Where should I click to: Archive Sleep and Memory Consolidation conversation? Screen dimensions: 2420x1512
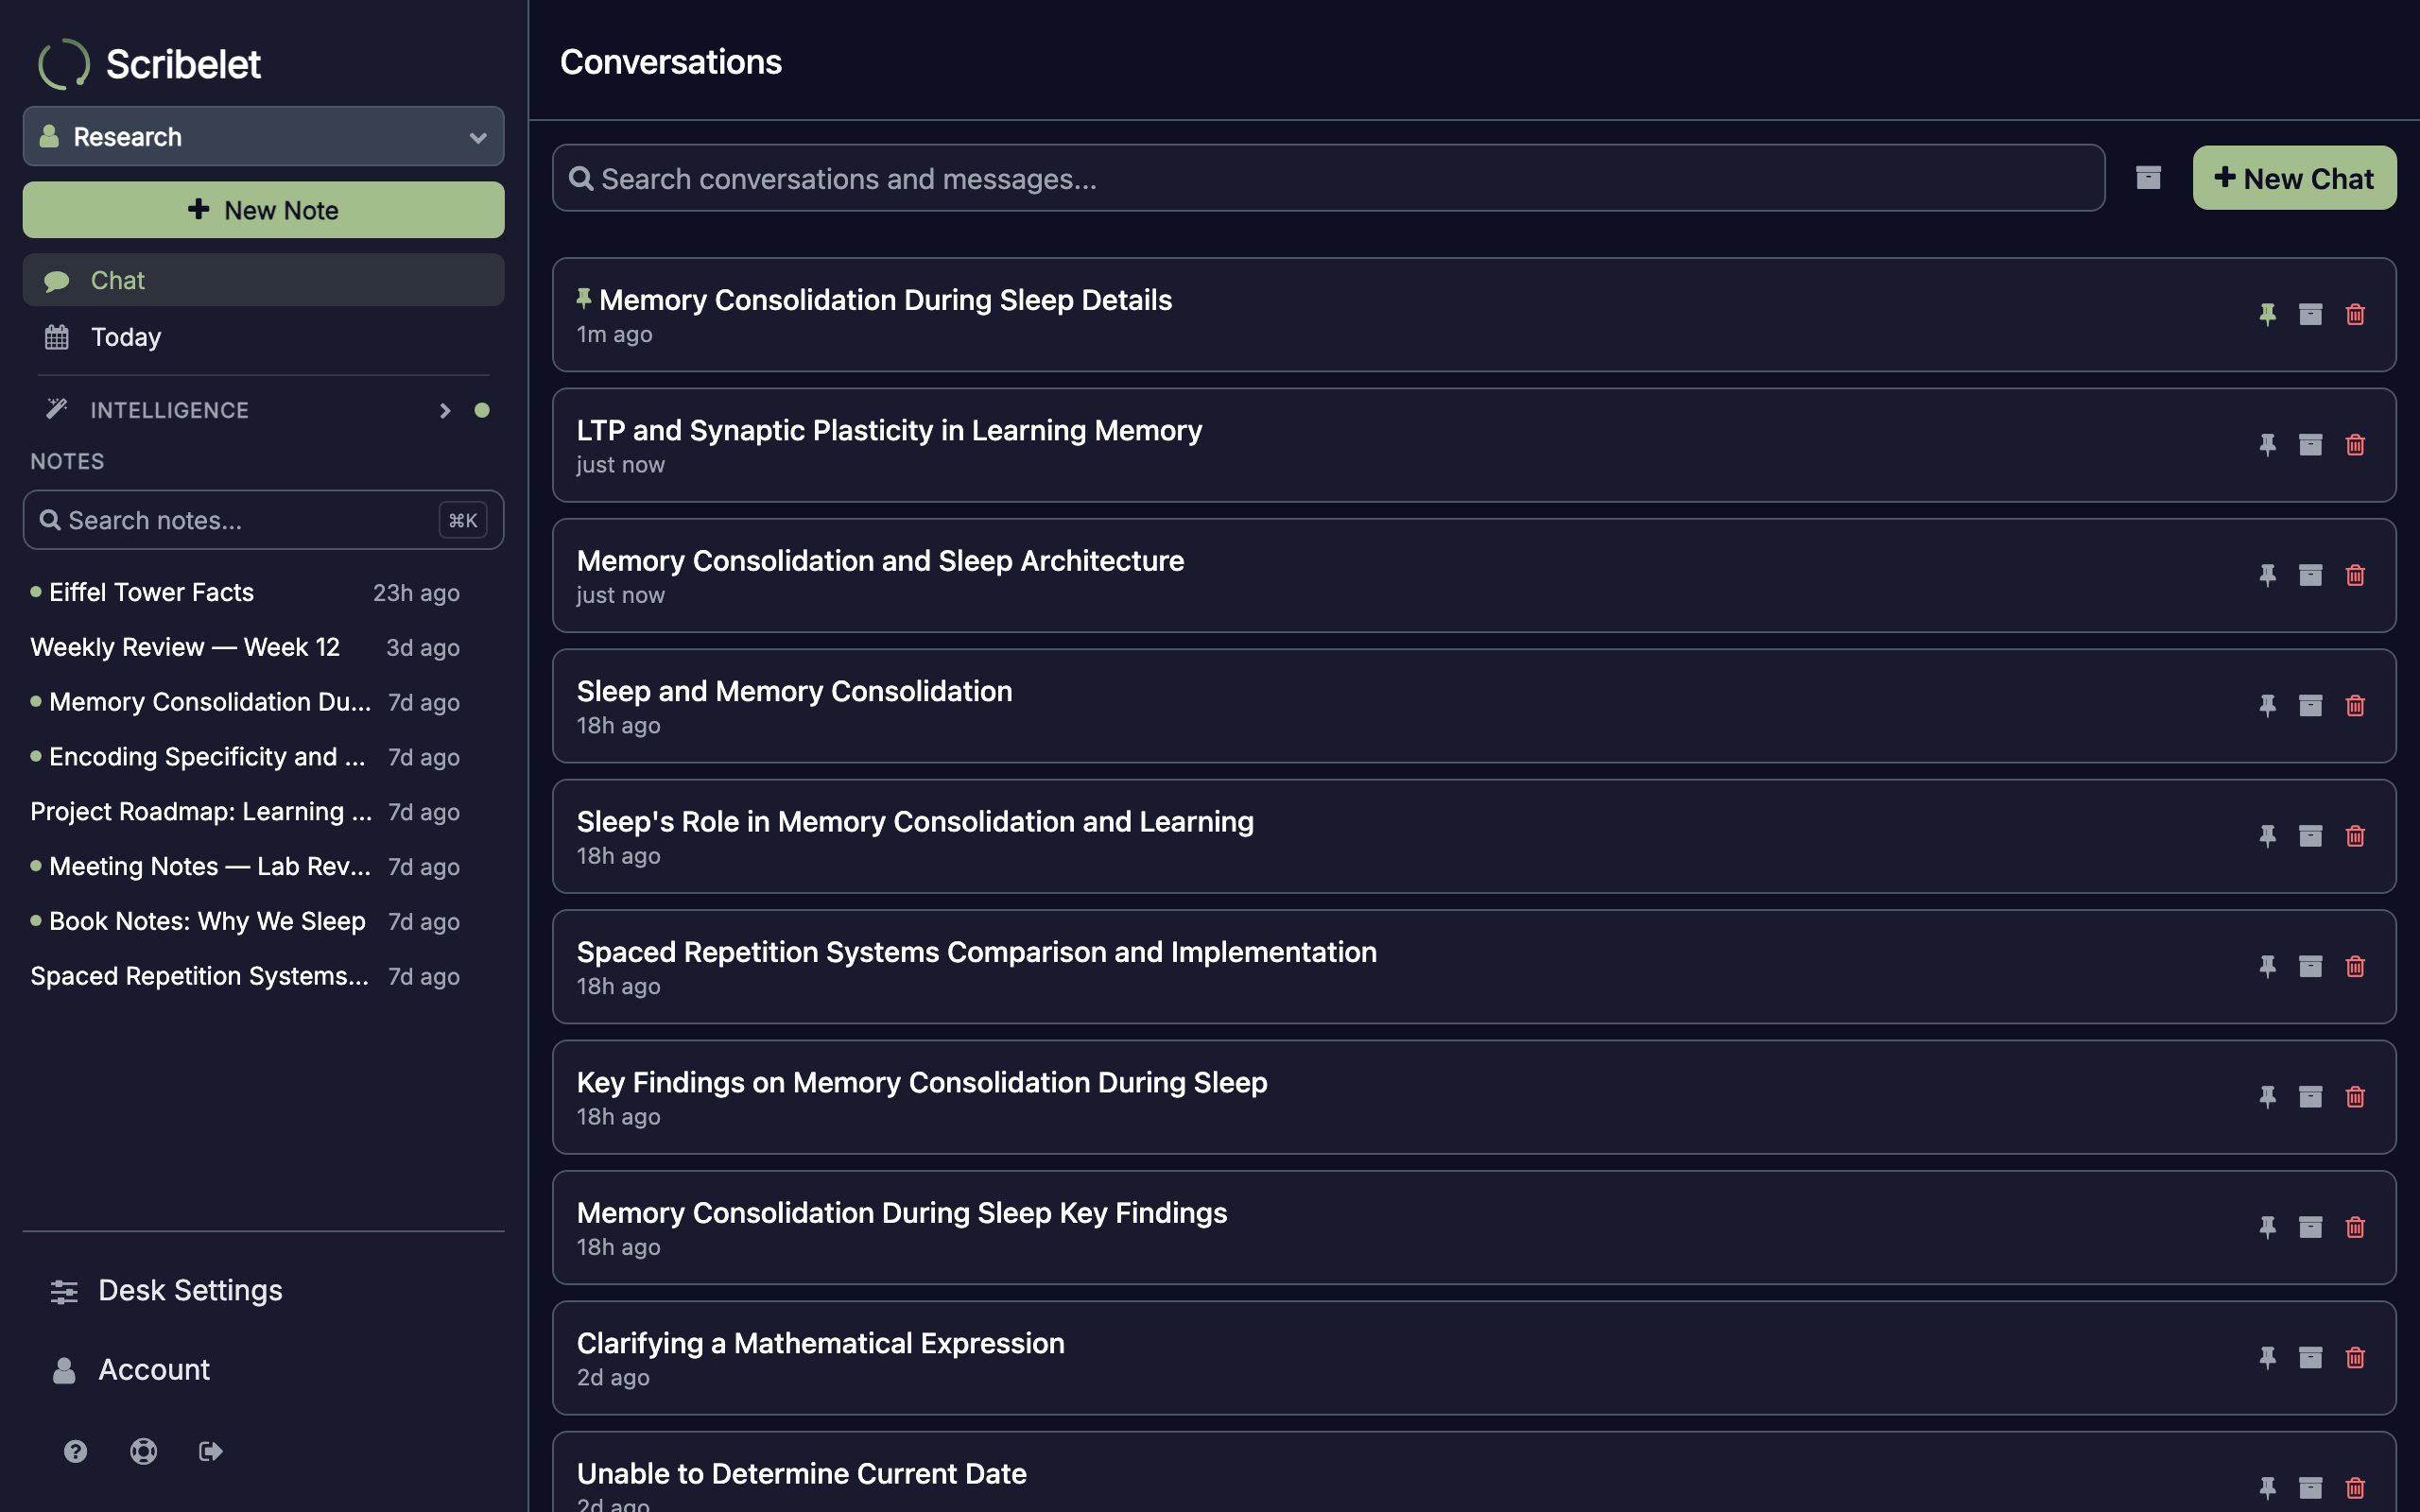pos(2310,705)
